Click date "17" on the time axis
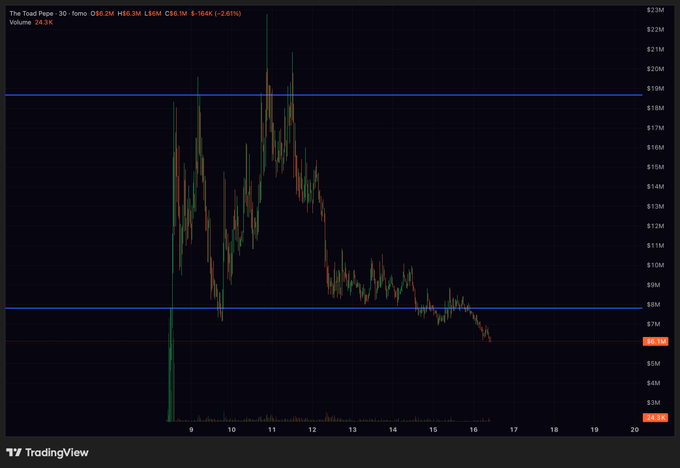This screenshot has height=468, width=680. pyautogui.click(x=514, y=429)
